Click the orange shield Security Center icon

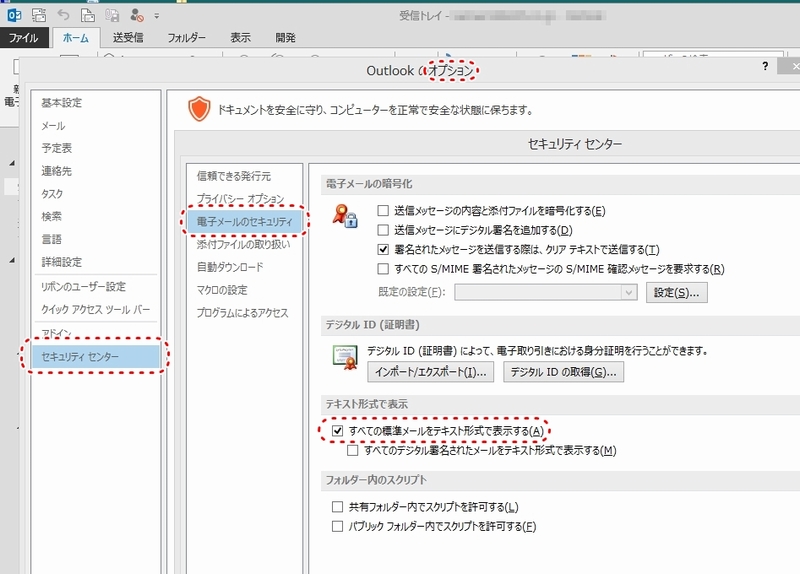click(x=199, y=109)
